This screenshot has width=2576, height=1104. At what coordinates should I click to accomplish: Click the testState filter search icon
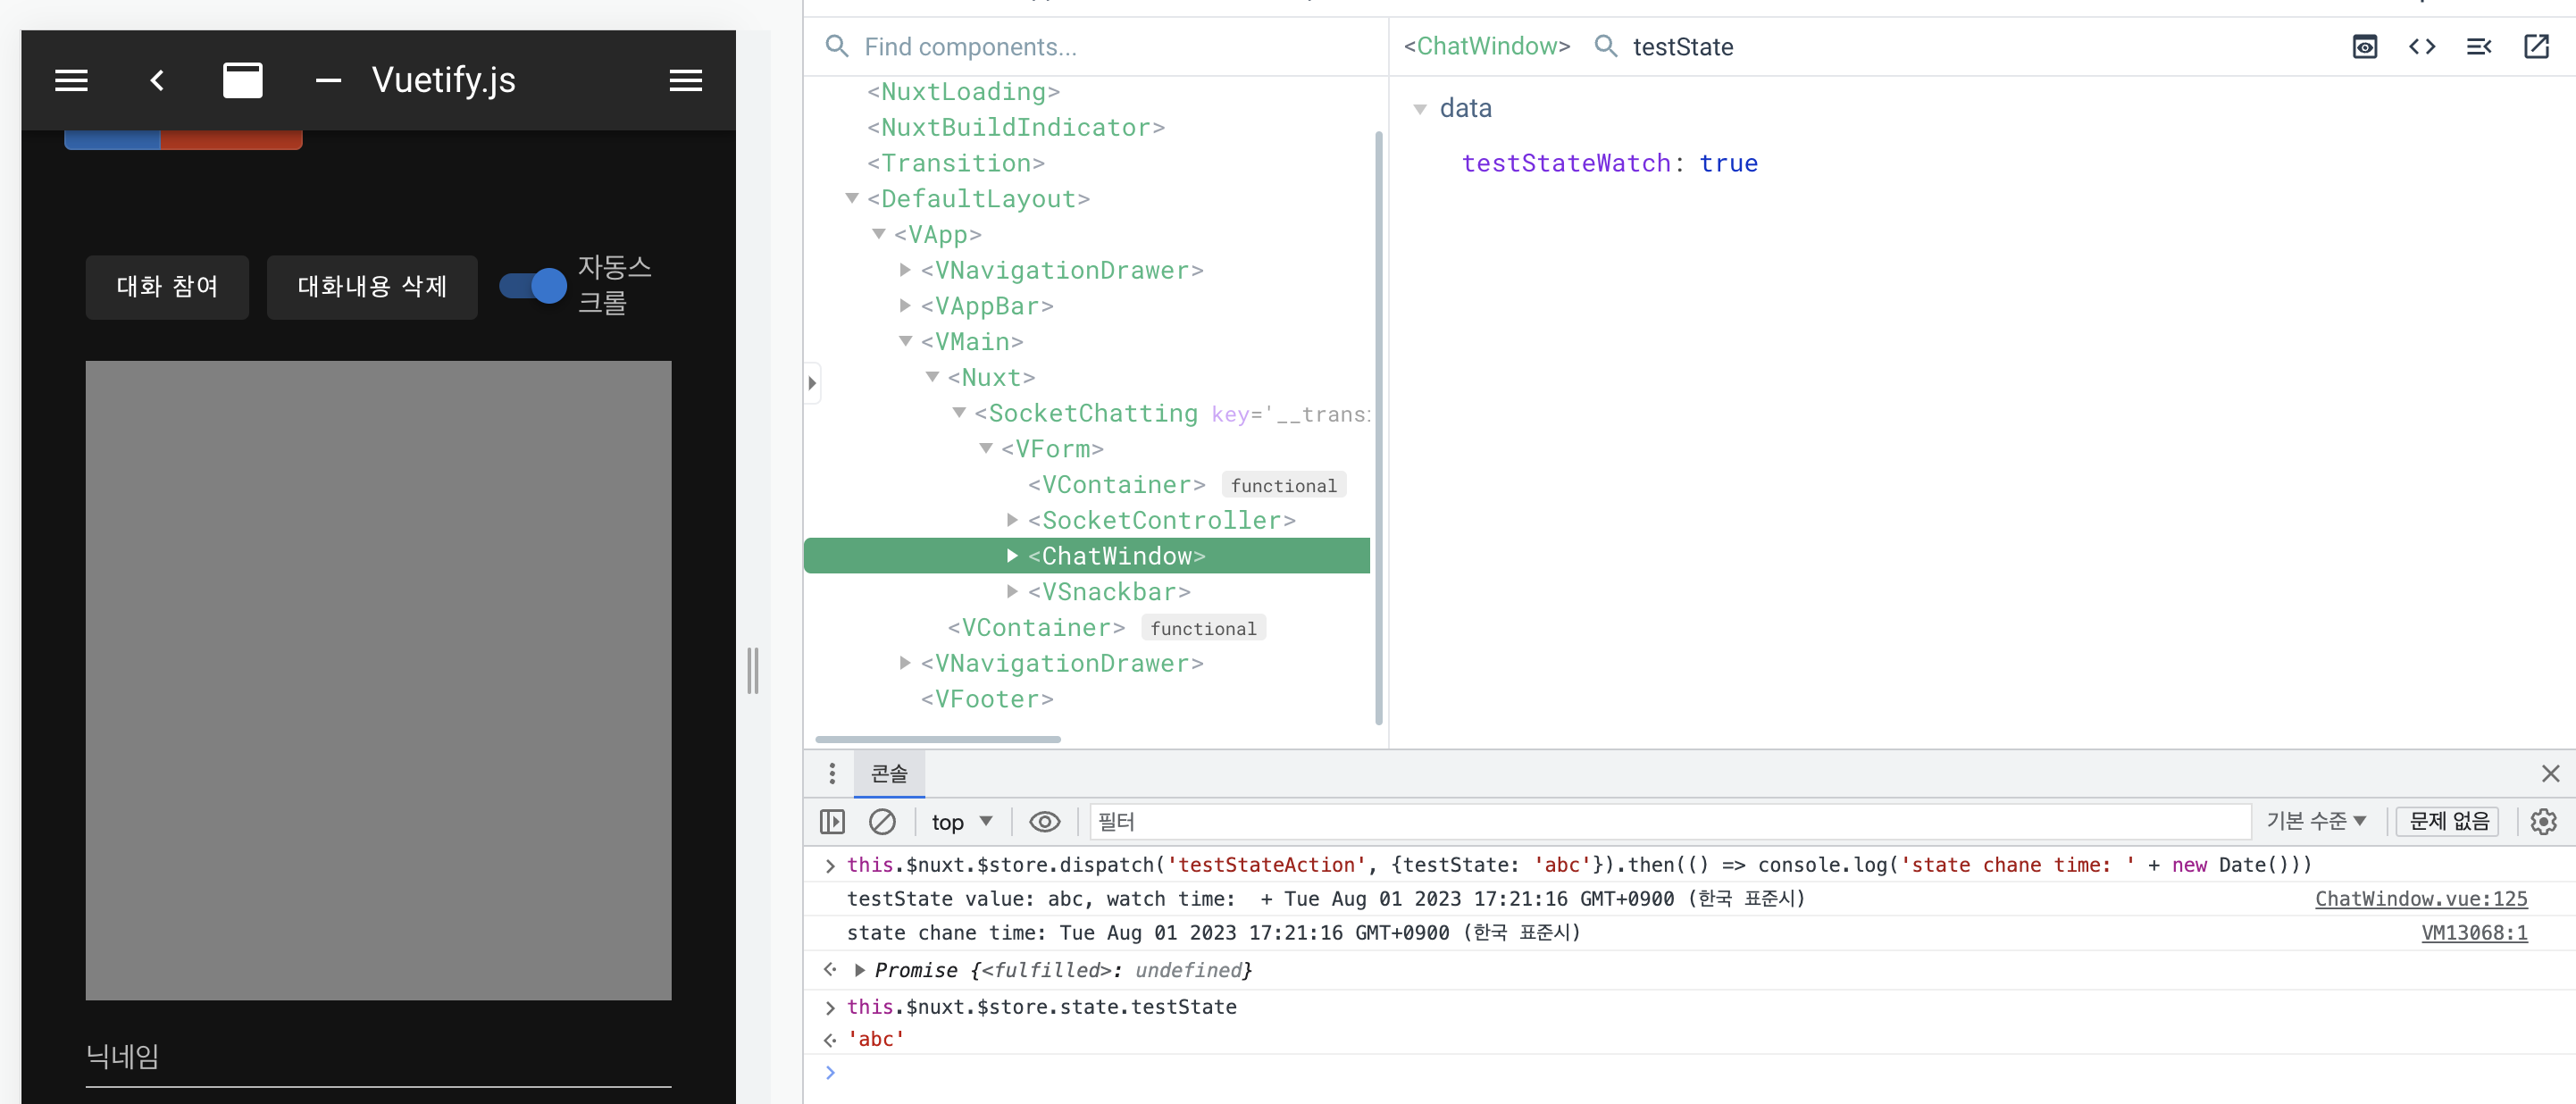1605,46
